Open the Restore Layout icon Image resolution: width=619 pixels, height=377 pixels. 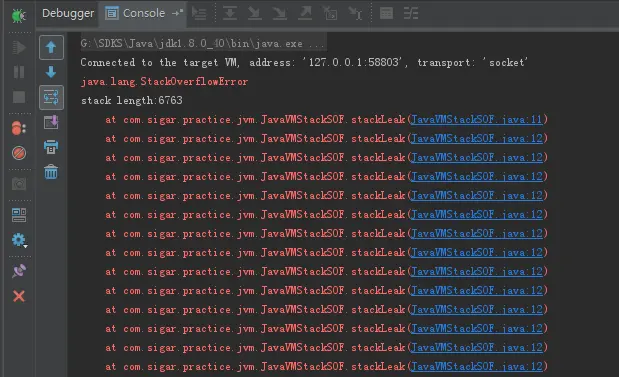pos(19,215)
